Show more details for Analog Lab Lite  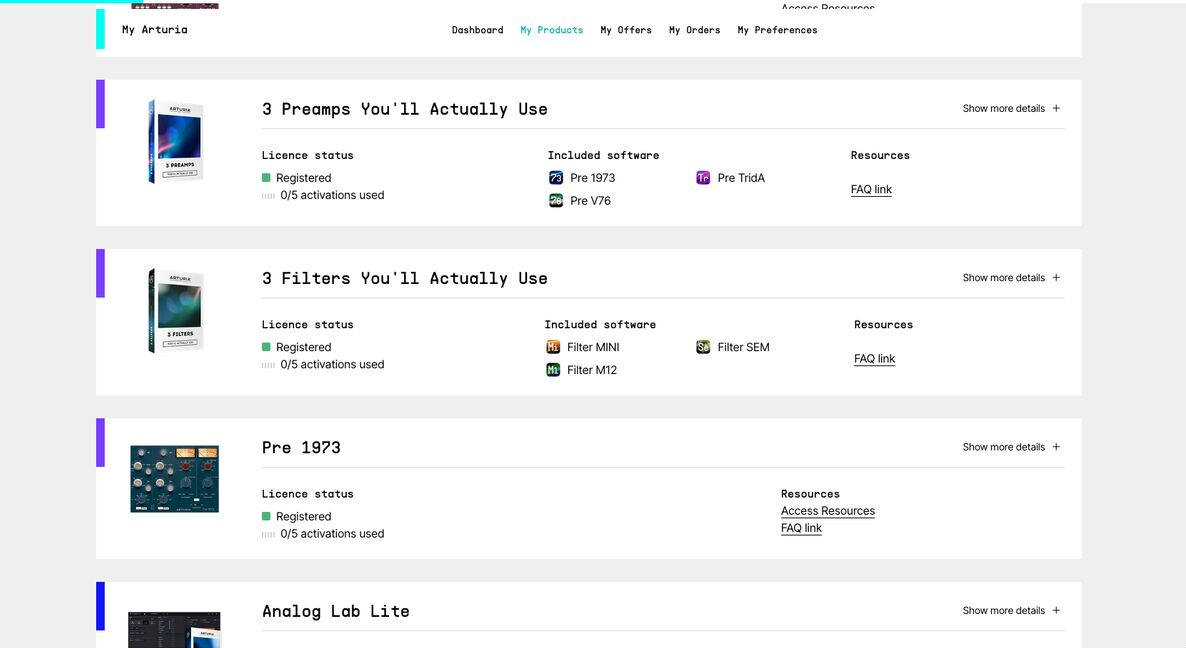tap(1011, 610)
